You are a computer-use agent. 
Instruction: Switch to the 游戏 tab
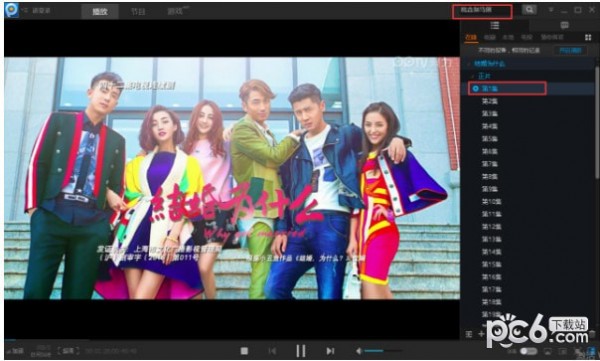click(176, 11)
